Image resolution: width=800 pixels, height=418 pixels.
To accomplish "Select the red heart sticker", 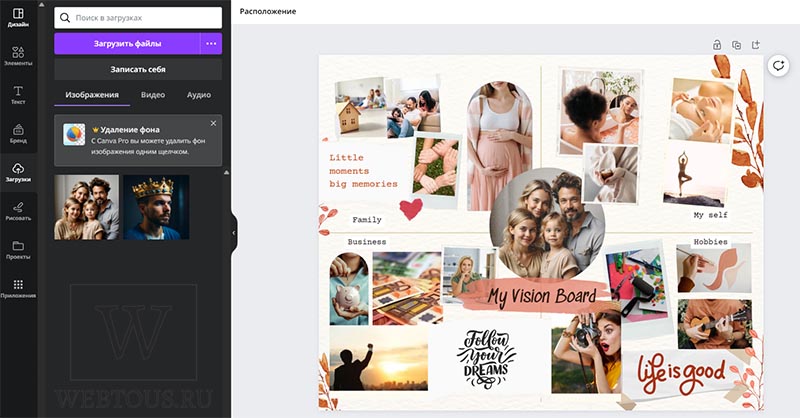I will [411, 208].
